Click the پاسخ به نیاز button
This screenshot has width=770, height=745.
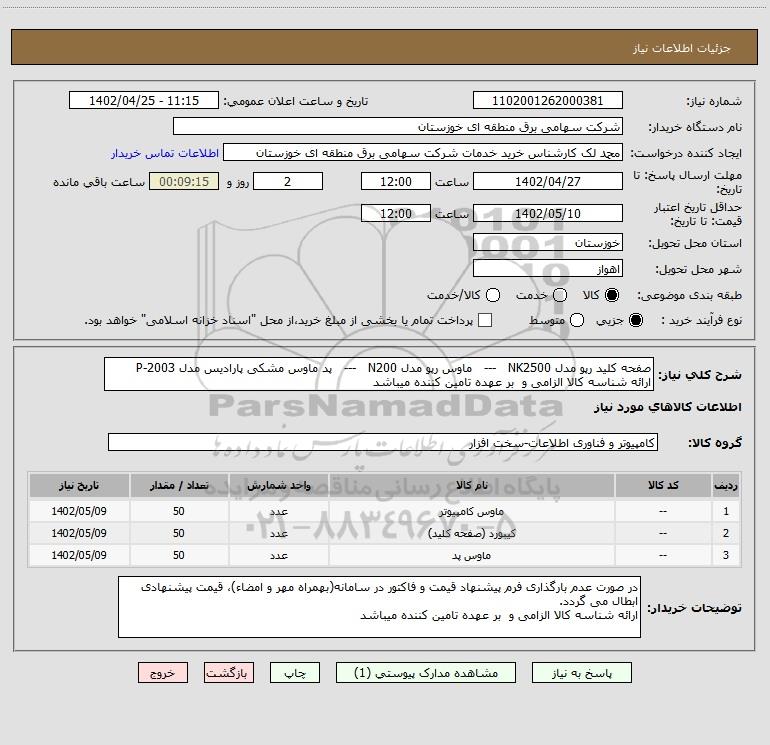(581, 672)
